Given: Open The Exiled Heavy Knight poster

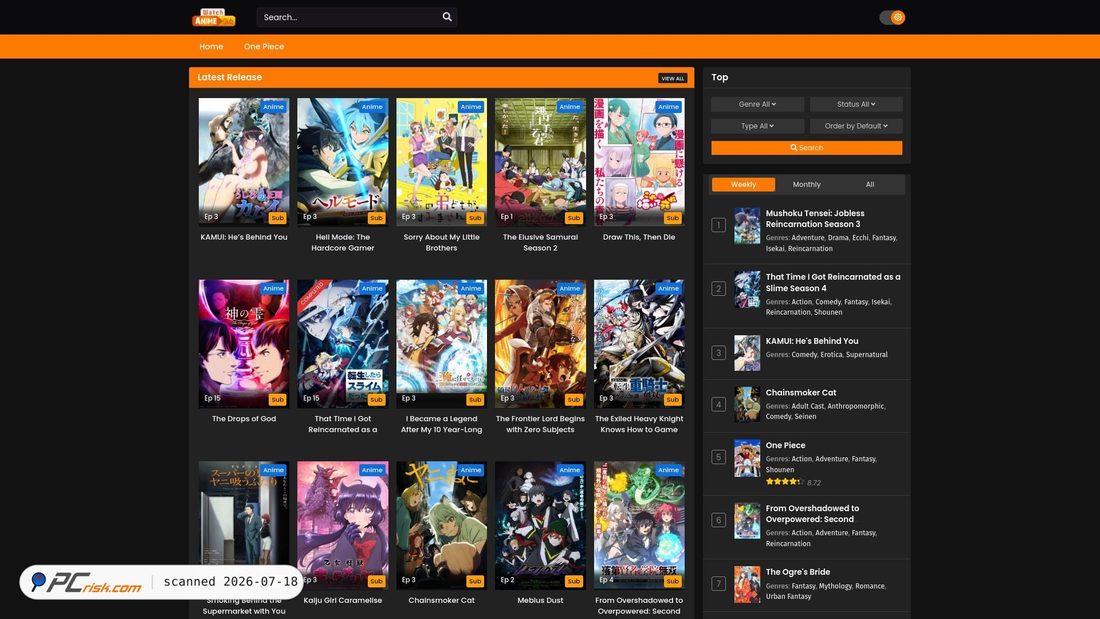Looking at the screenshot, I should tap(639, 343).
